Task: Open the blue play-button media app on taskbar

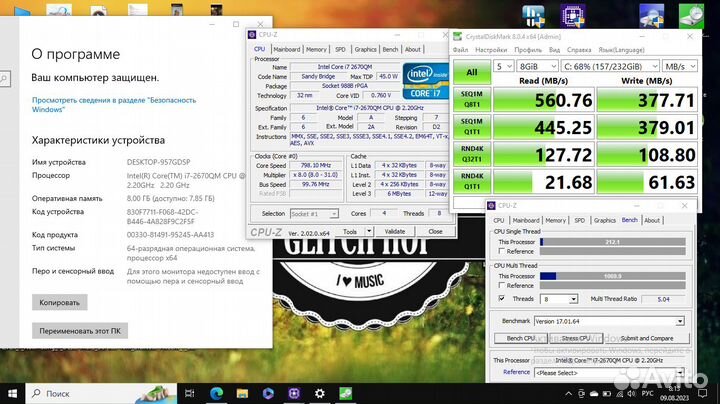Action: 268,393
